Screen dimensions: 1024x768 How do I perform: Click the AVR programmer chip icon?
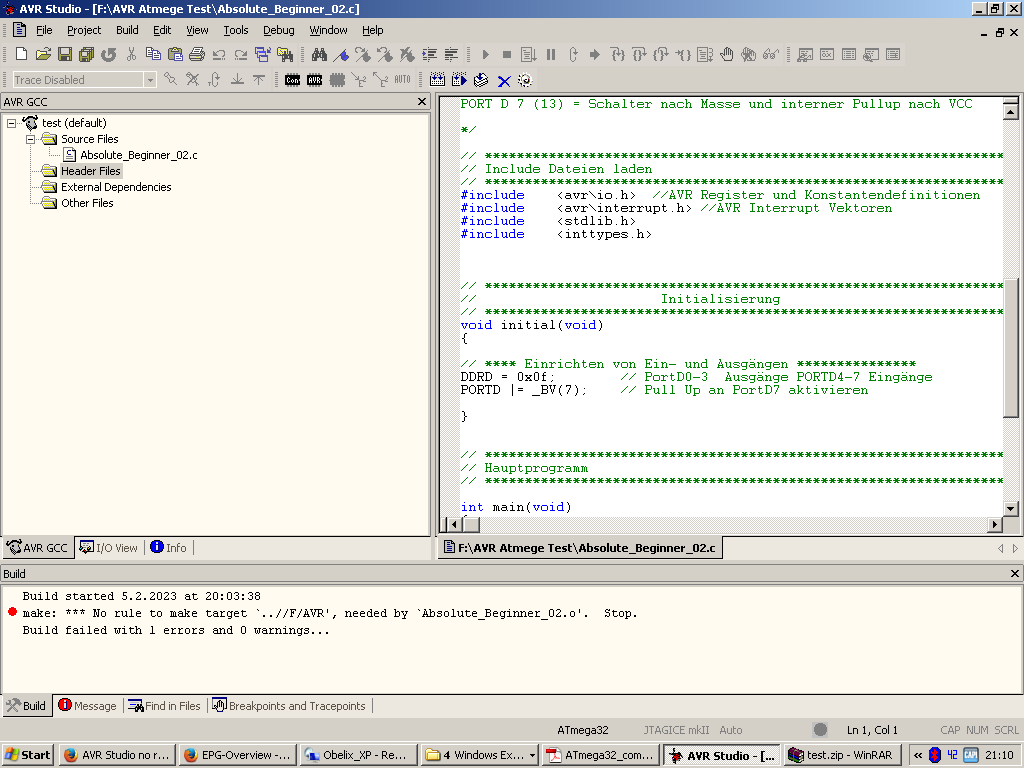pos(315,80)
